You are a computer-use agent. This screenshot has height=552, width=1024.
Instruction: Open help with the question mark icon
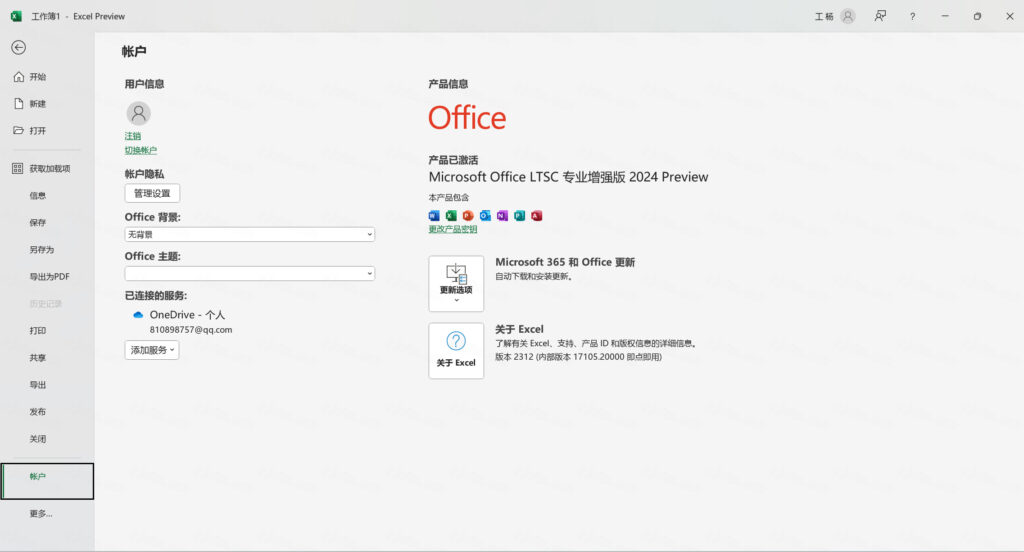[x=912, y=16]
